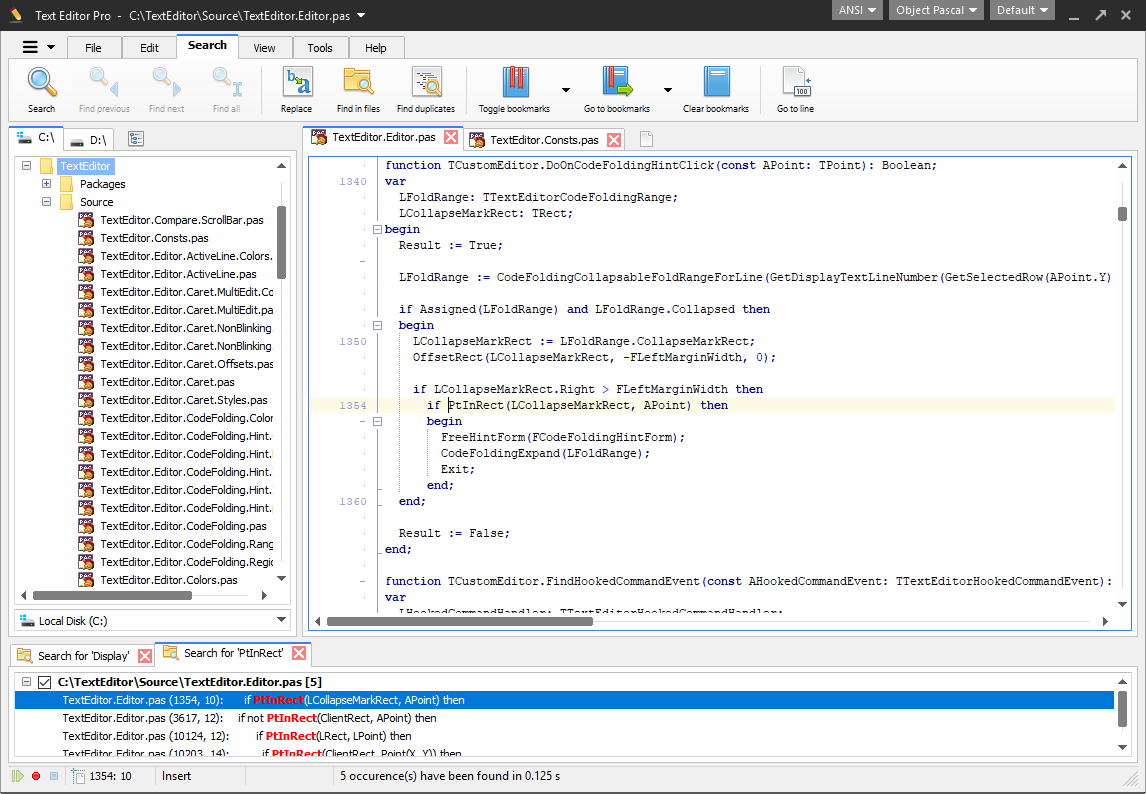1146x794 pixels.
Task: Open the Local Disk (C:) drive combo box
Action: tap(153, 621)
